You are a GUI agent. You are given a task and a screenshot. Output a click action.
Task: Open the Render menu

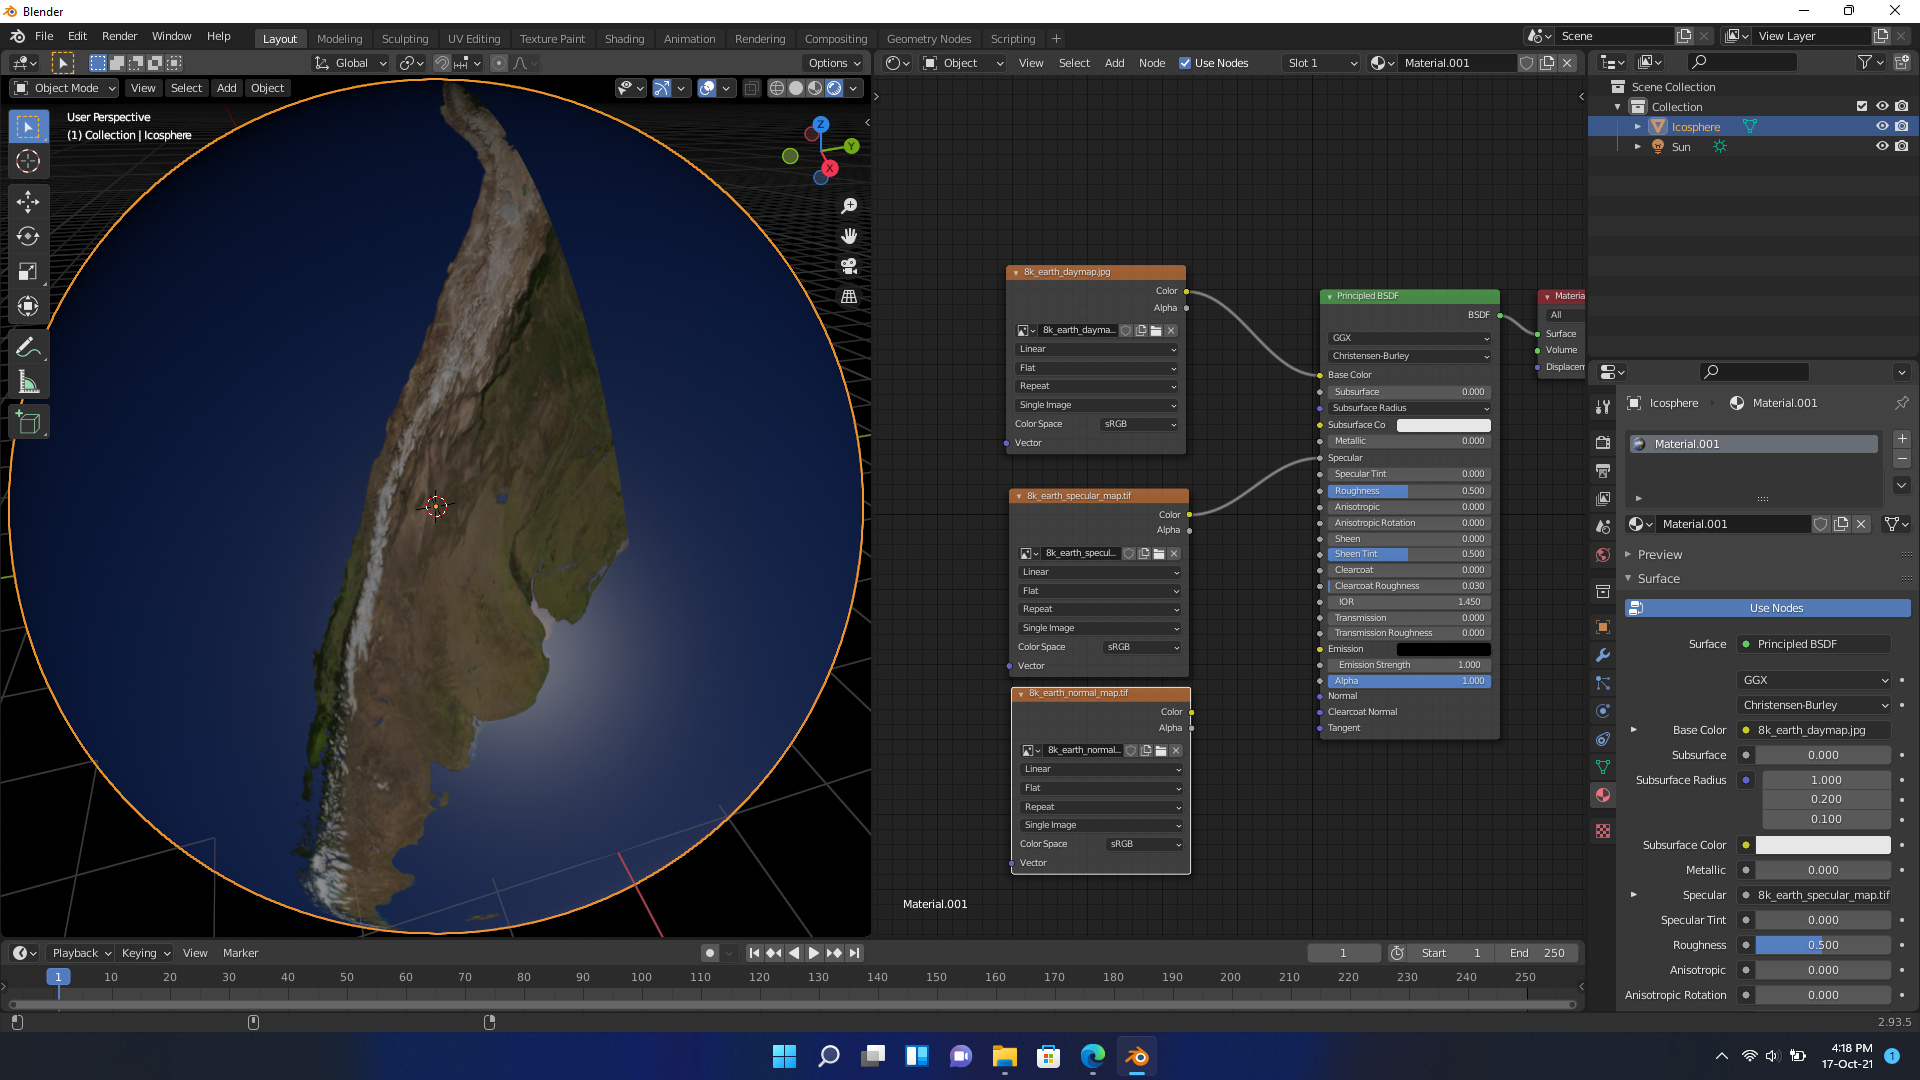(x=119, y=36)
